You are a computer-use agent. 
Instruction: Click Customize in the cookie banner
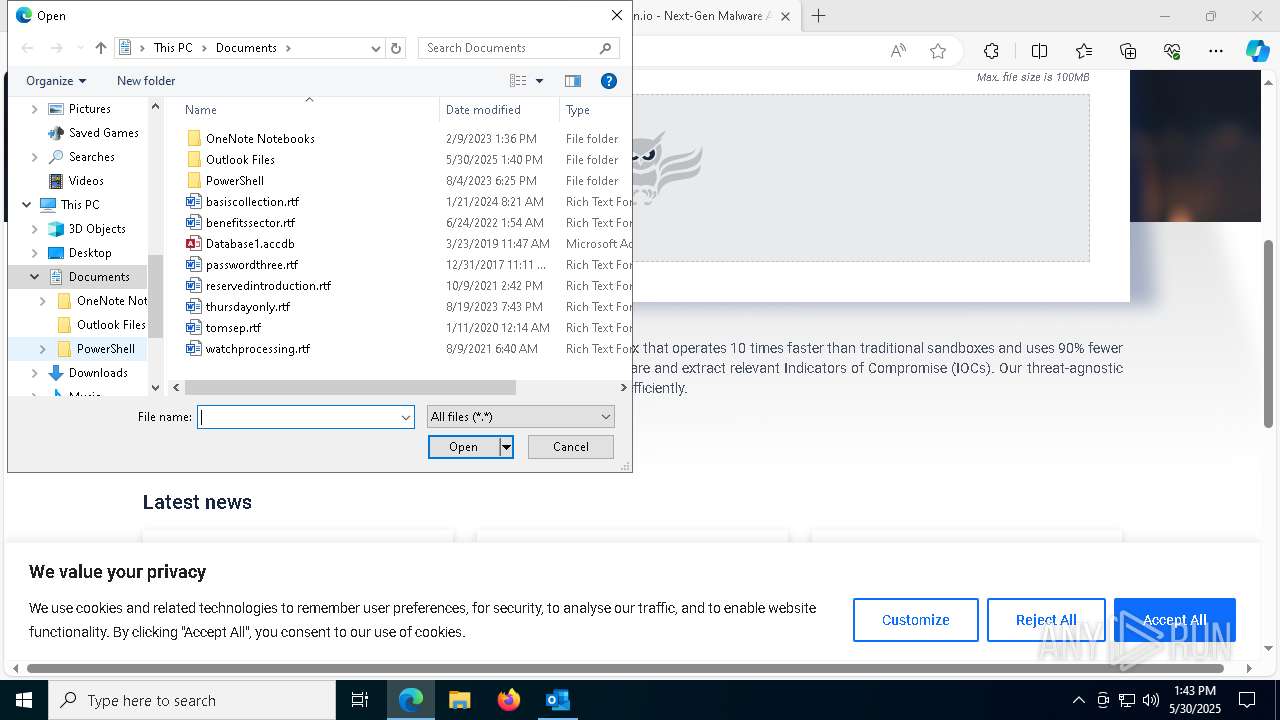[915, 620]
